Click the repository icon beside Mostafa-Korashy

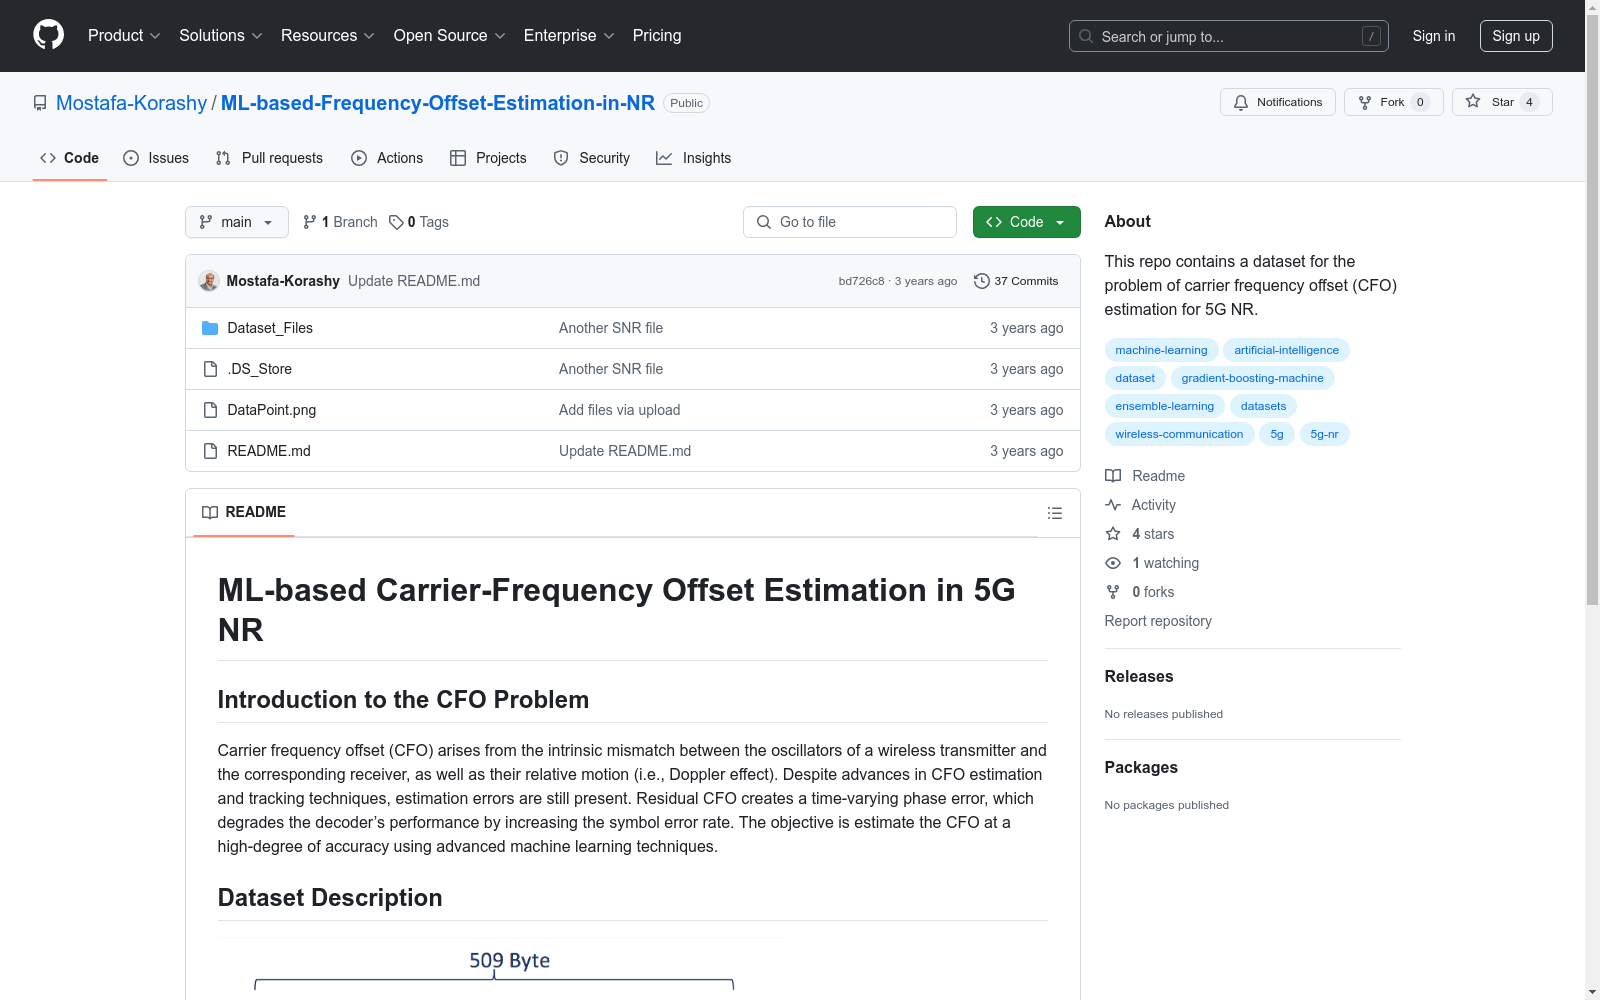click(40, 103)
